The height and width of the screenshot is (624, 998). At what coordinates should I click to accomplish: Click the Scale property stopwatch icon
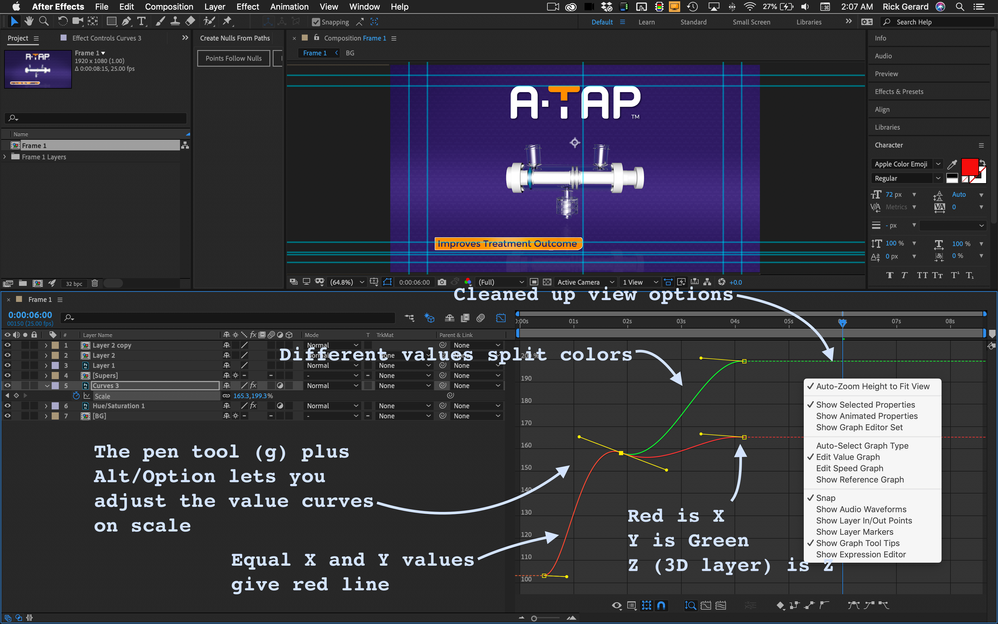[x=76, y=396]
